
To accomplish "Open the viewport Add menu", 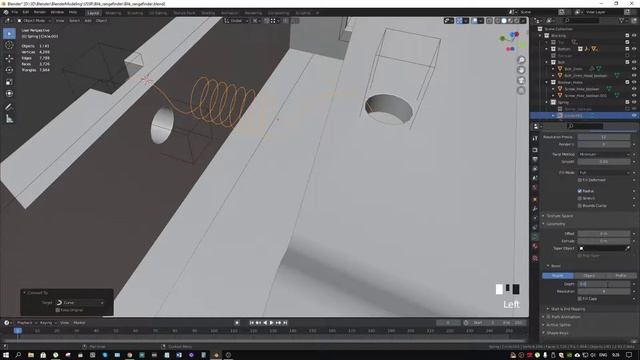I will [x=88, y=20].
